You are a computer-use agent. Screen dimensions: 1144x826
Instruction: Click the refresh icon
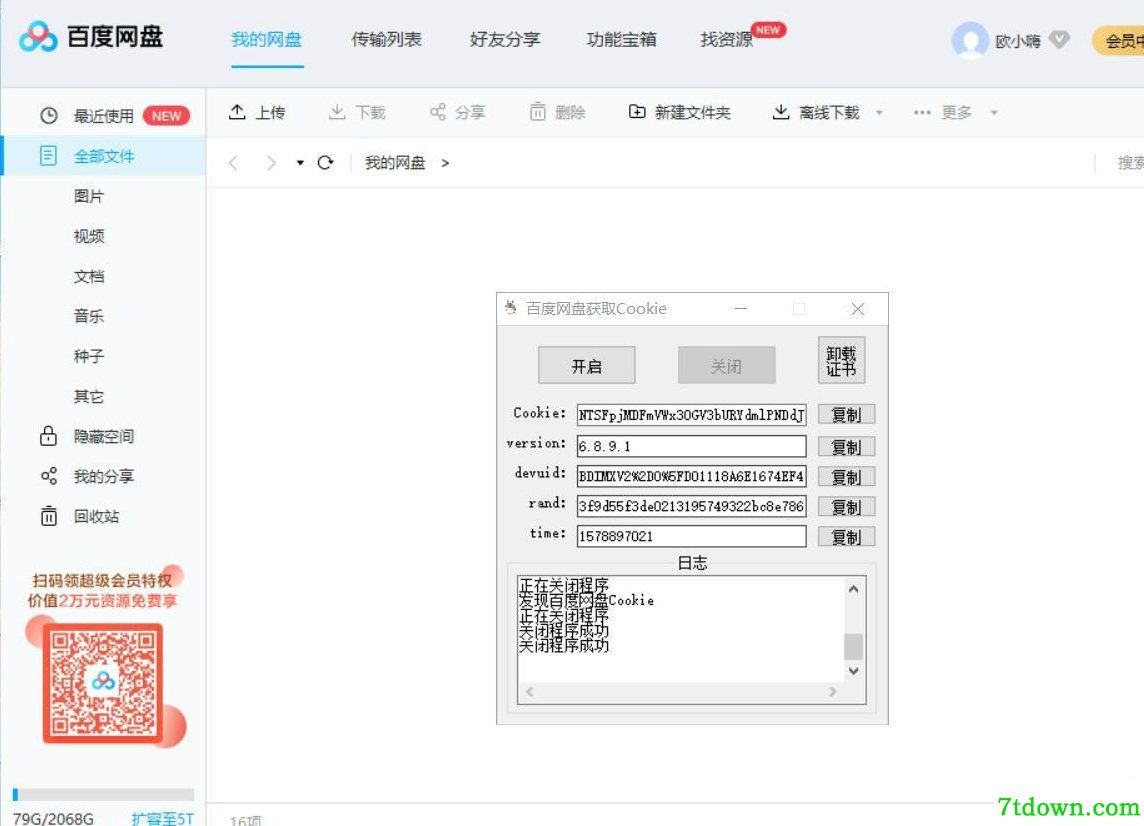point(325,163)
